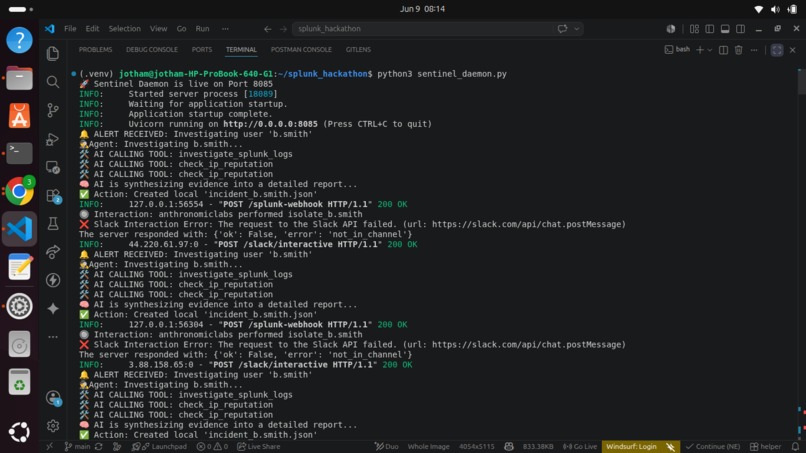Open the Source Control view
Screen dimensions: 806x453
click(52, 110)
